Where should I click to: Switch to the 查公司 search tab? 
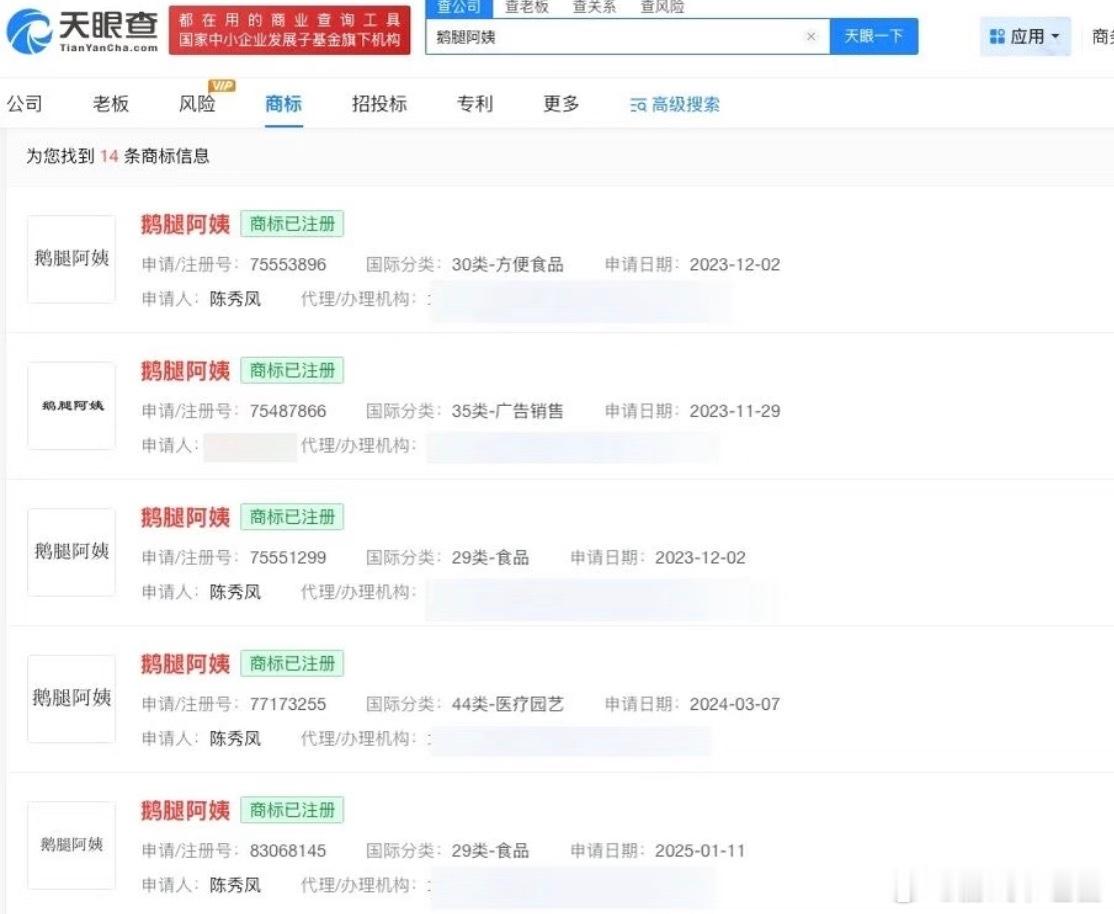tap(459, 7)
